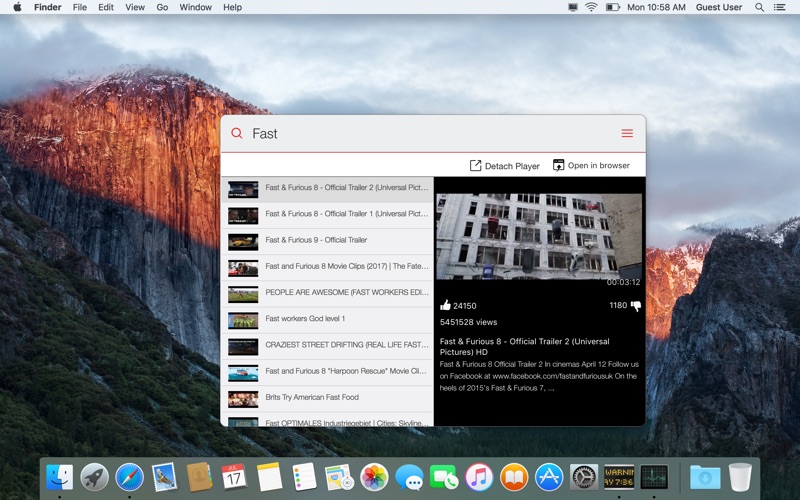The height and width of the screenshot is (500, 800).
Task: Click the thumbs down dislike icon
Action: click(x=636, y=306)
